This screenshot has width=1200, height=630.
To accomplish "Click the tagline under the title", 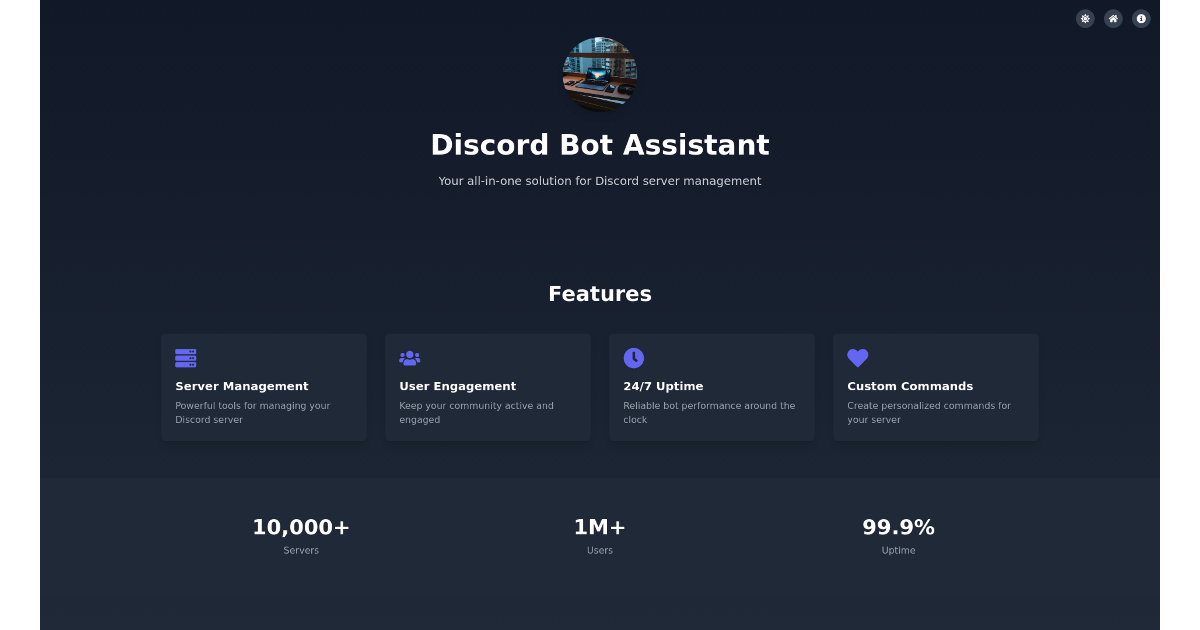I will point(600,180).
